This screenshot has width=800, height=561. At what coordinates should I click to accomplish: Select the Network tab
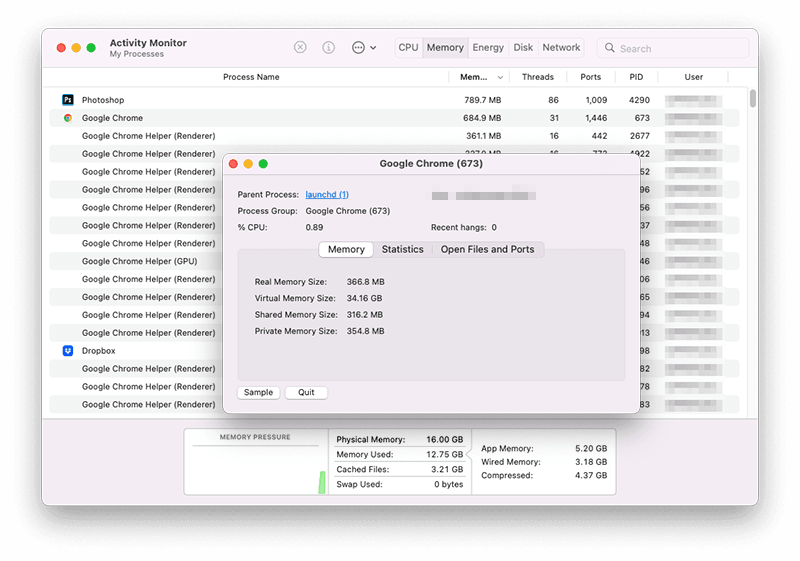pyautogui.click(x=561, y=48)
